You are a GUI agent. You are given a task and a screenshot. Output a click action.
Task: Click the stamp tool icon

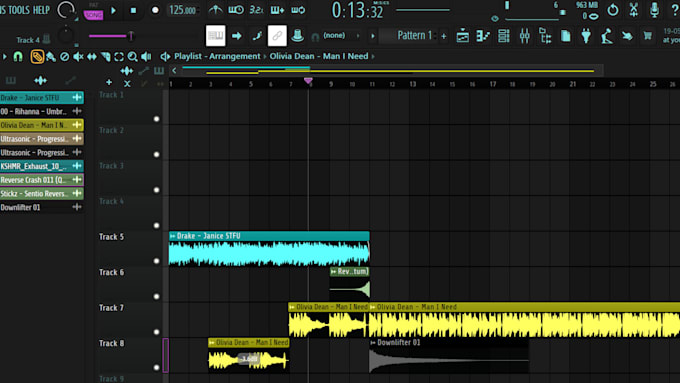[298, 36]
